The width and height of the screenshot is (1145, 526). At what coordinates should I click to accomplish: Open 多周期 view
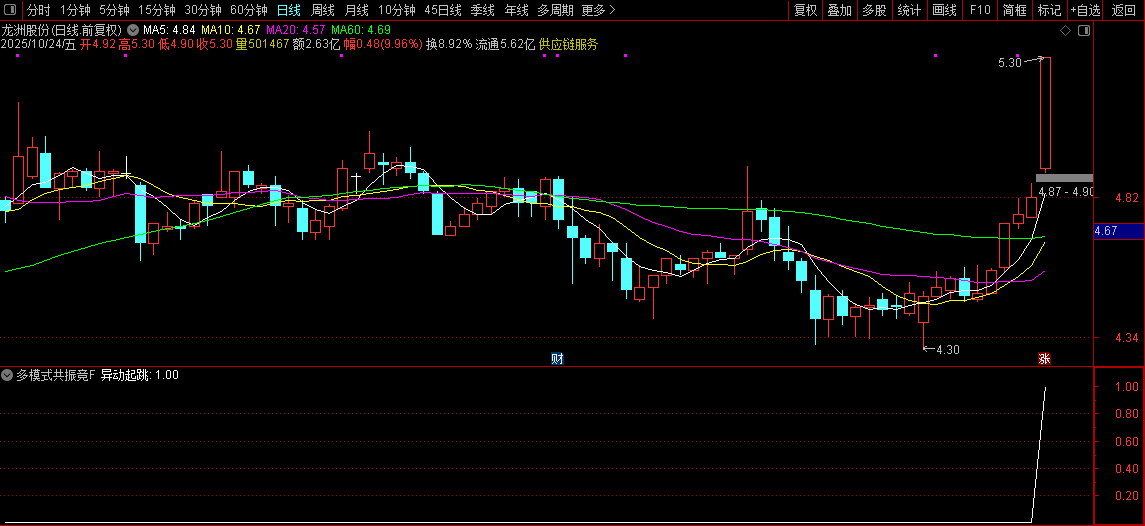(x=555, y=10)
